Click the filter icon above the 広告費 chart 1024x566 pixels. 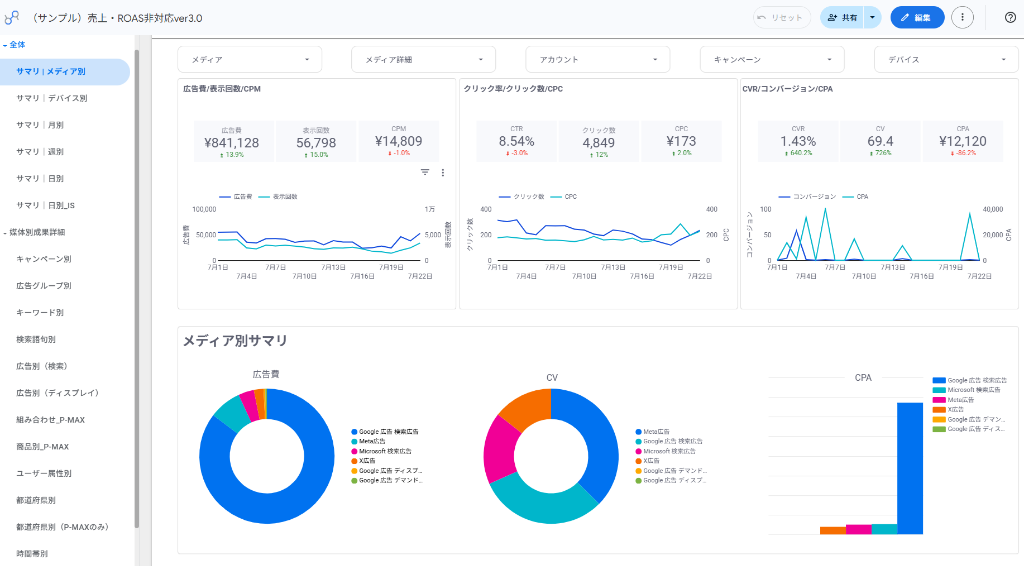click(x=425, y=172)
